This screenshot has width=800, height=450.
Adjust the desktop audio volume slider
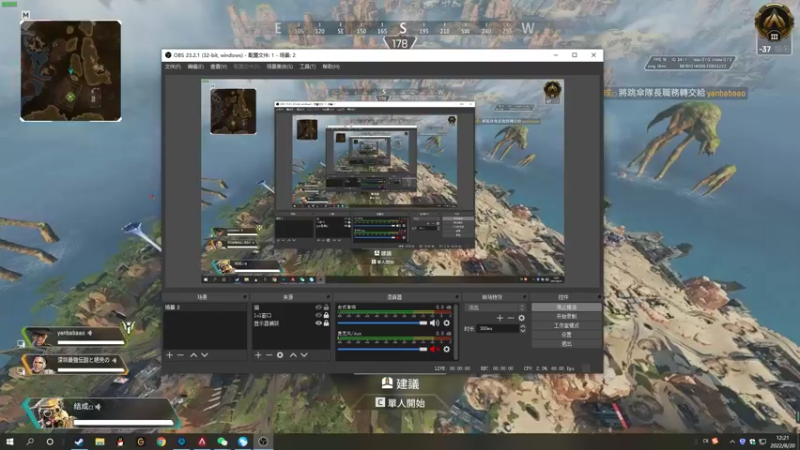[x=382, y=323]
